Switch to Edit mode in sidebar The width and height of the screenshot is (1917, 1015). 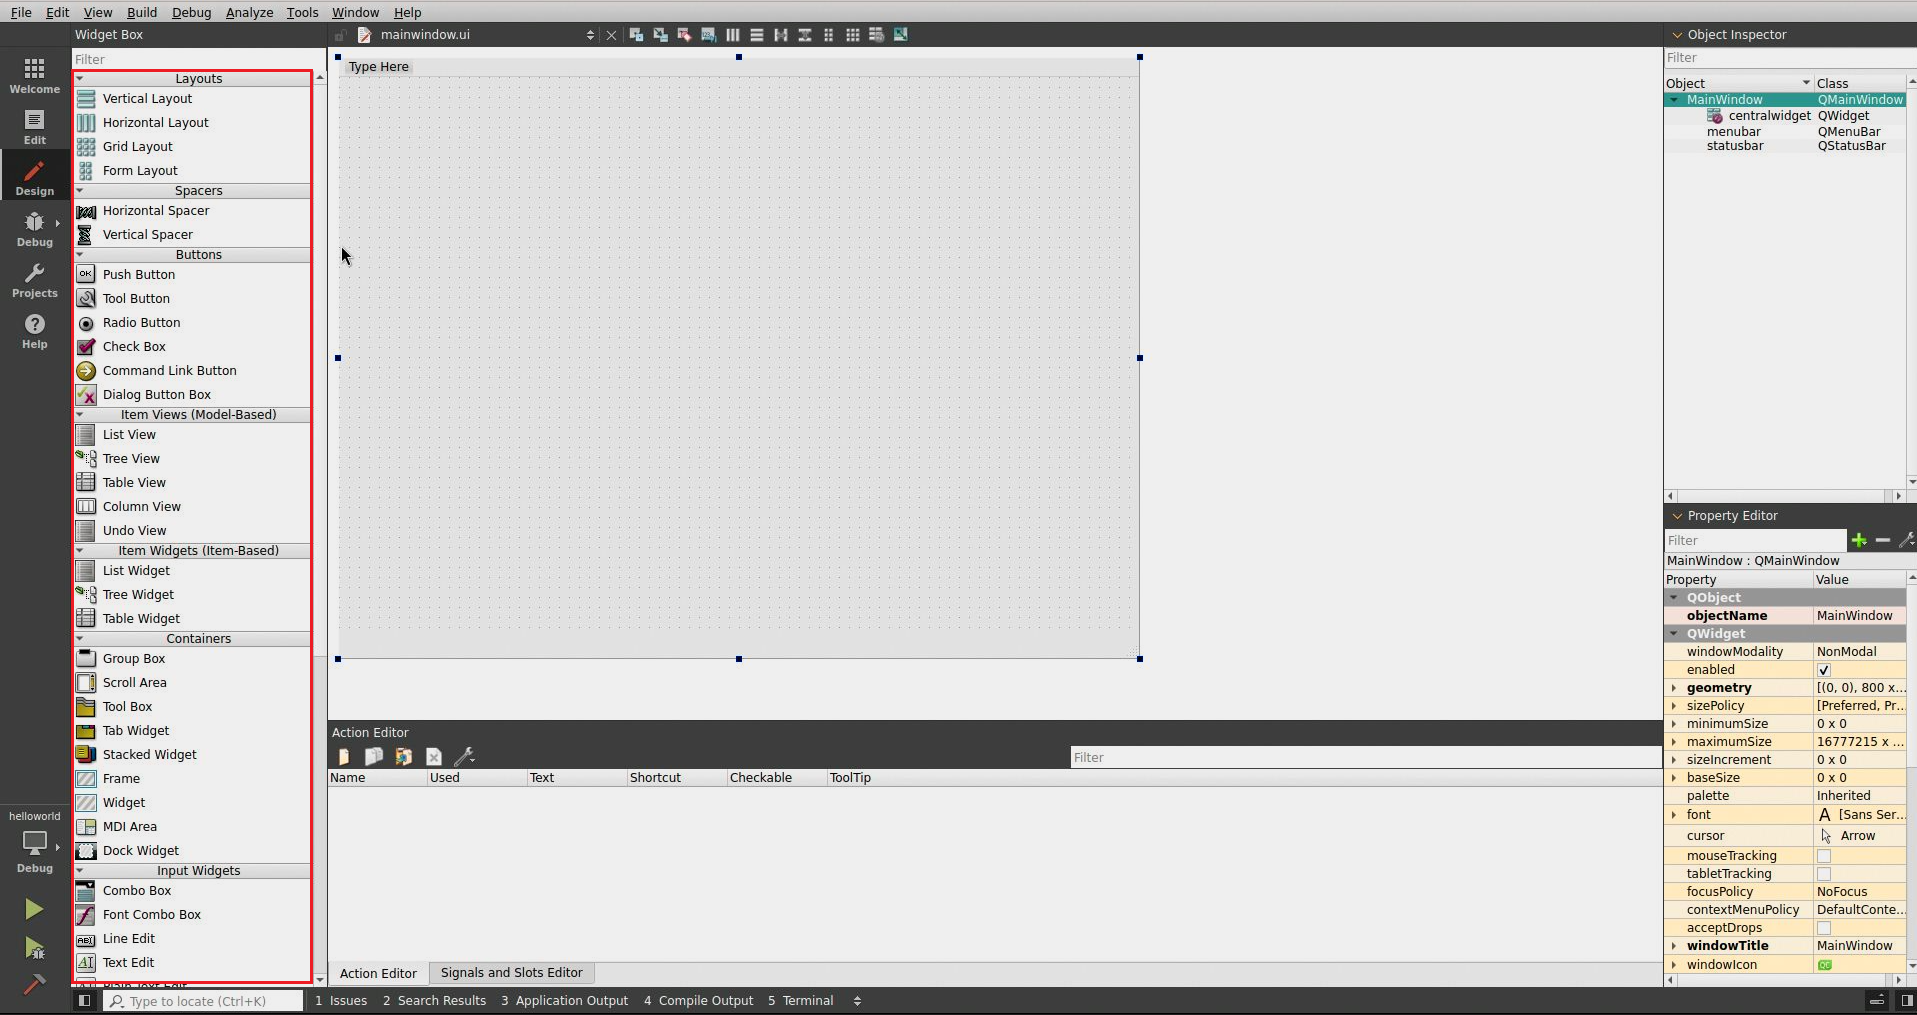tap(34, 126)
